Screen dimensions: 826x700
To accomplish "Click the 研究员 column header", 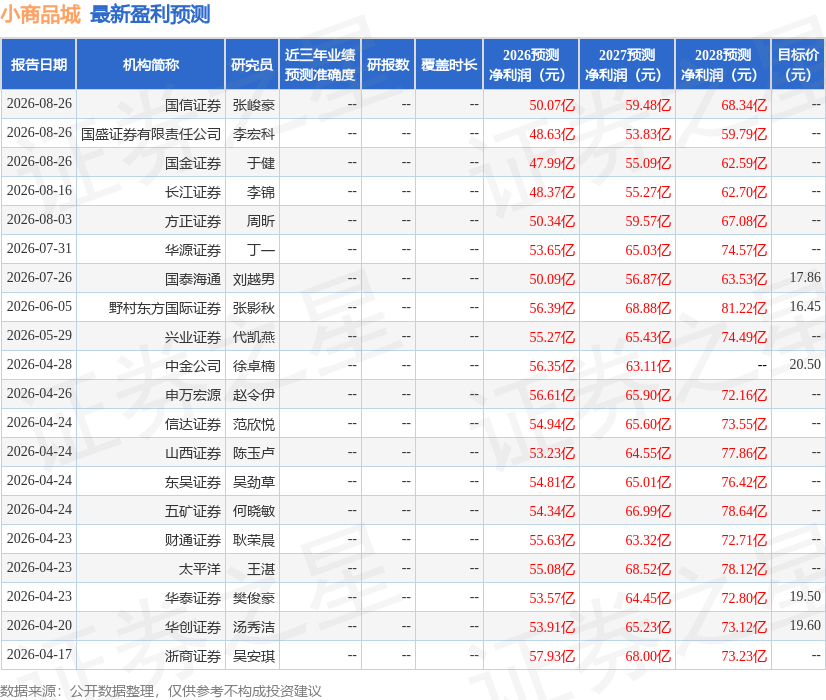I will tap(252, 64).
